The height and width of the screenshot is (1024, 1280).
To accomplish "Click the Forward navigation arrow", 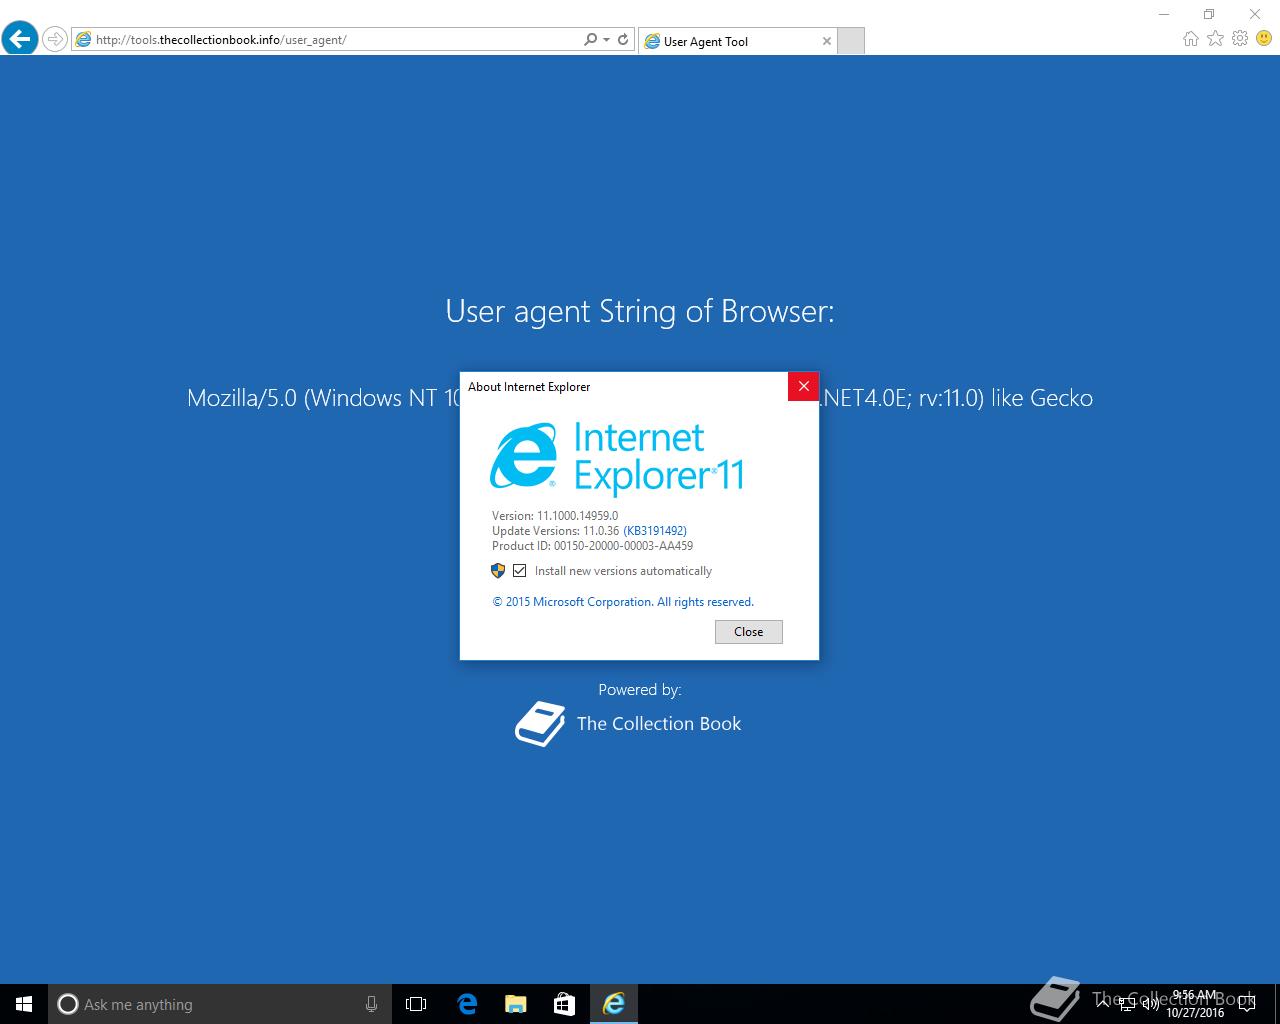I will 55,40.
